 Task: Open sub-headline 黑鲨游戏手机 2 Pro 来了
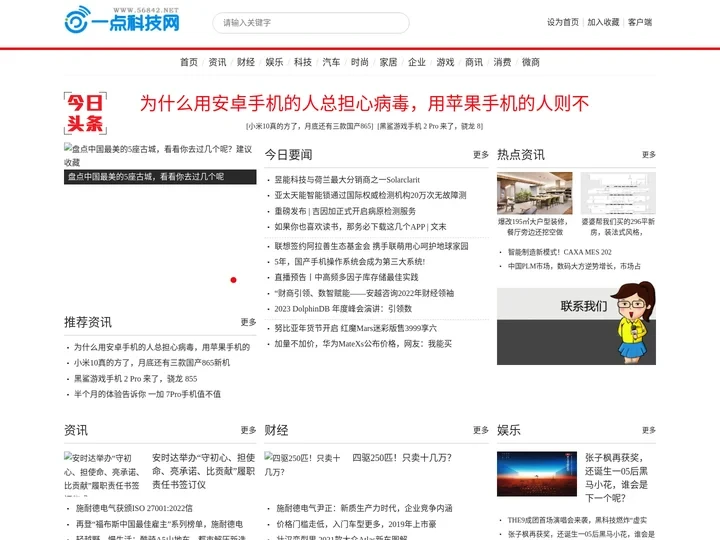[x=430, y=126]
